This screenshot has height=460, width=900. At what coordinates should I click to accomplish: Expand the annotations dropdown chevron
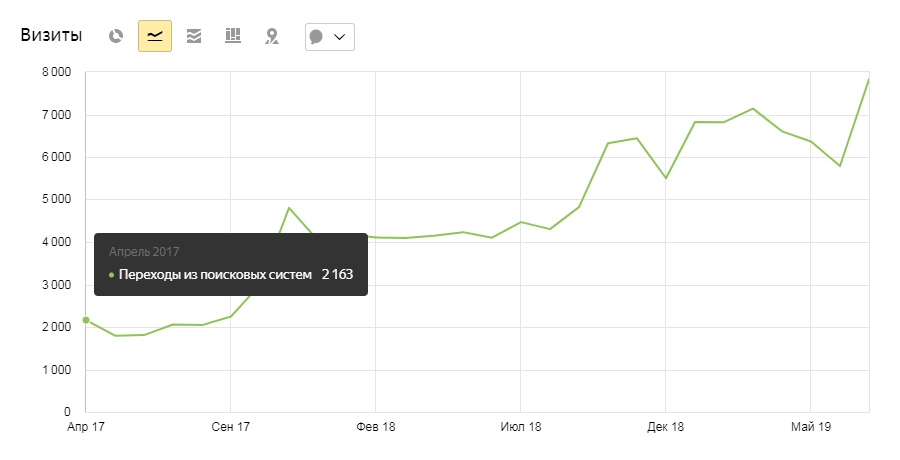pos(340,37)
